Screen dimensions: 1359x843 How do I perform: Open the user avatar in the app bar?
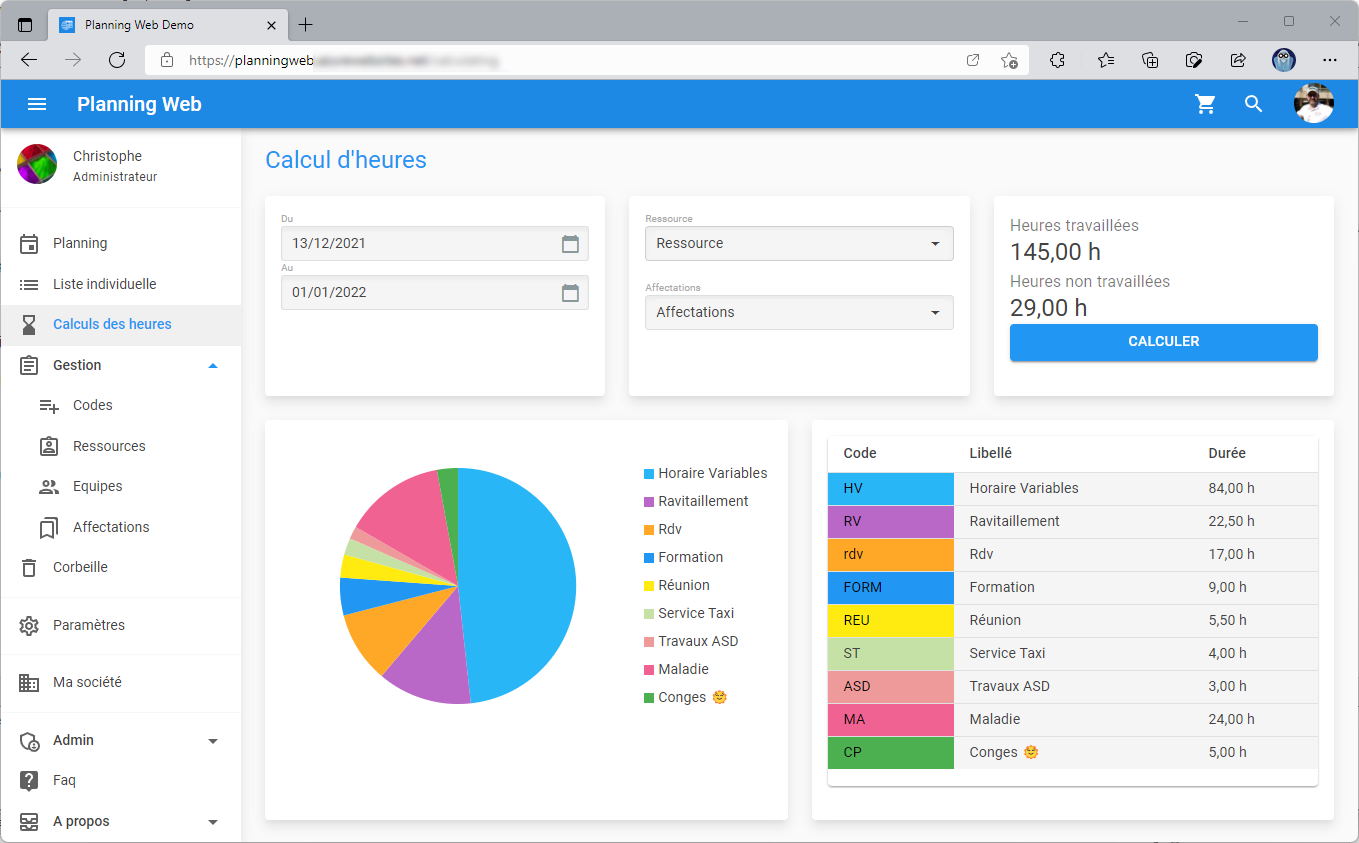tap(1313, 104)
